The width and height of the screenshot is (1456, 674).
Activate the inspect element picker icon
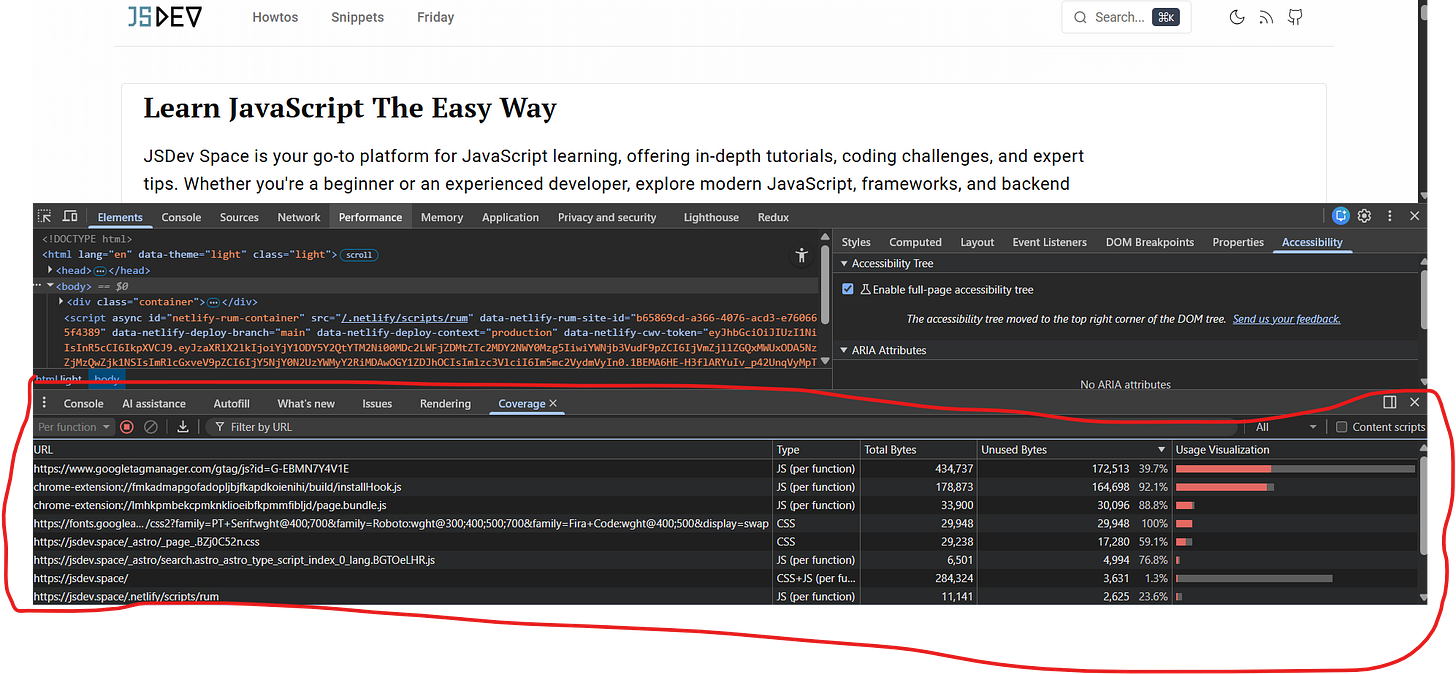pyautogui.click(x=44, y=216)
